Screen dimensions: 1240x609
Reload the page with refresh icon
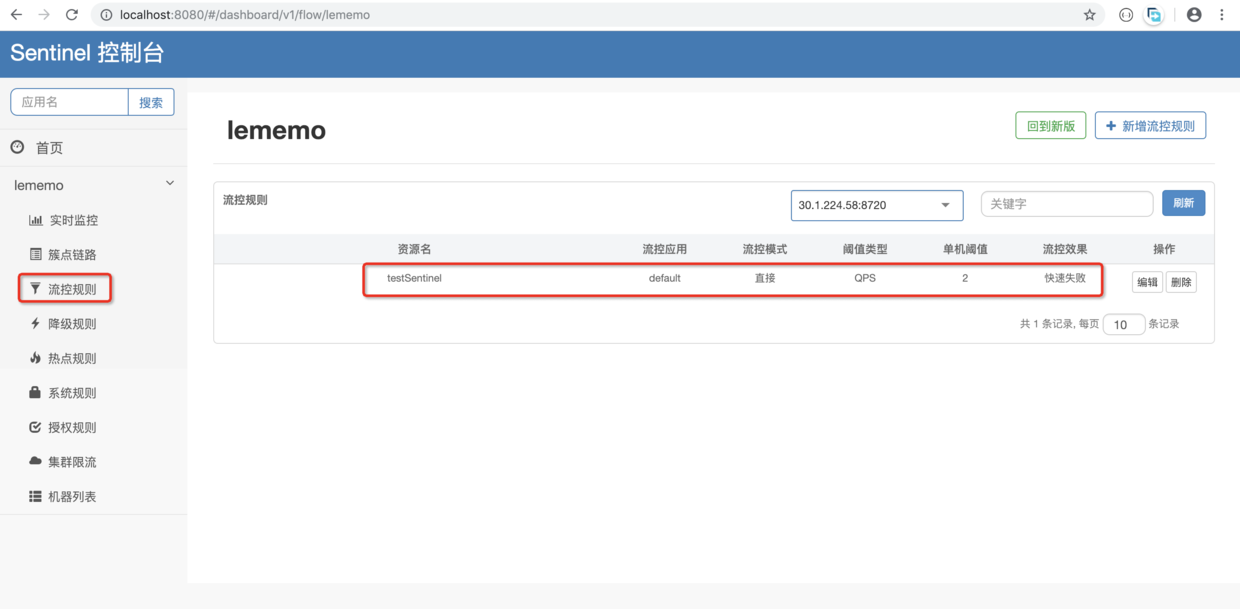point(72,15)
